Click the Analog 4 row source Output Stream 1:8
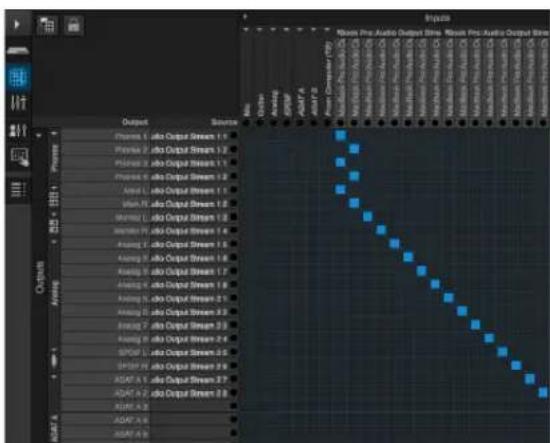550x443 pixels. point(190,285)
